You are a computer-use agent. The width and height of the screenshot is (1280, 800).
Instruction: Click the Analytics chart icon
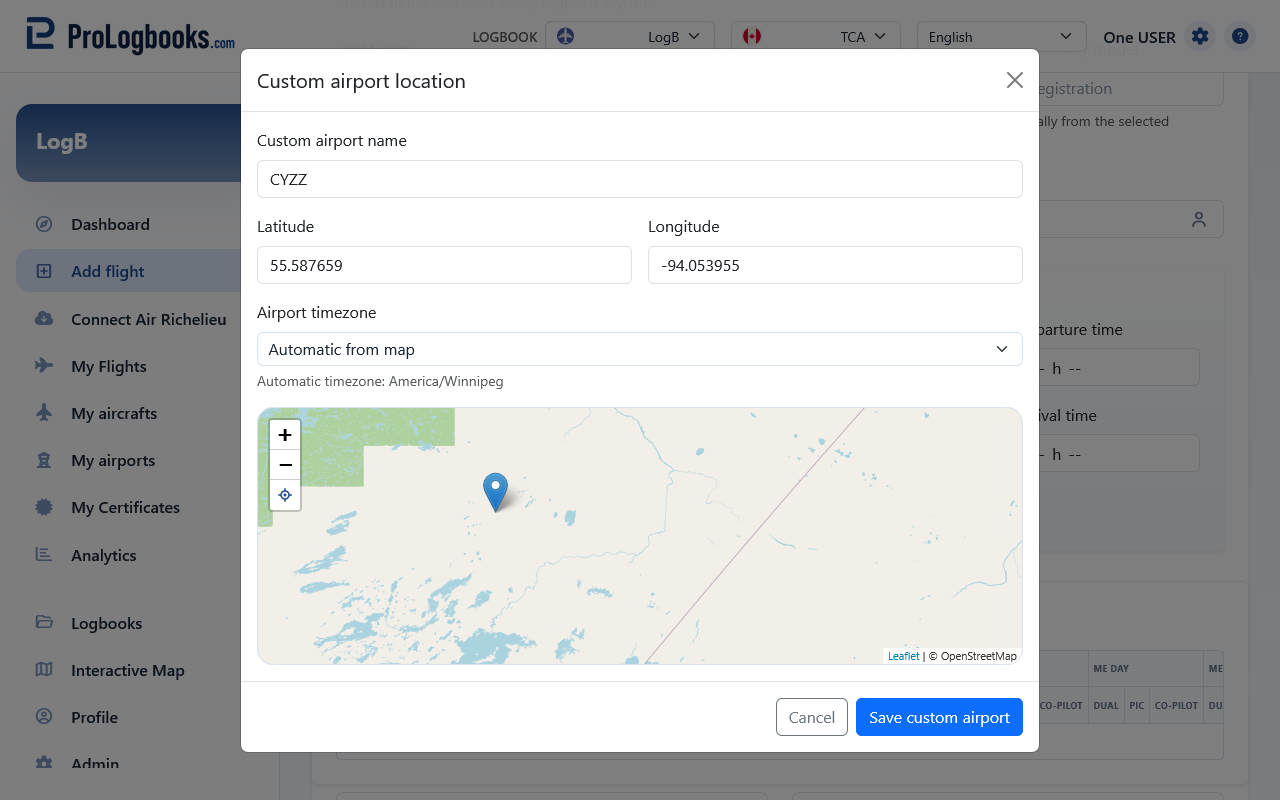tap(44, 555)
